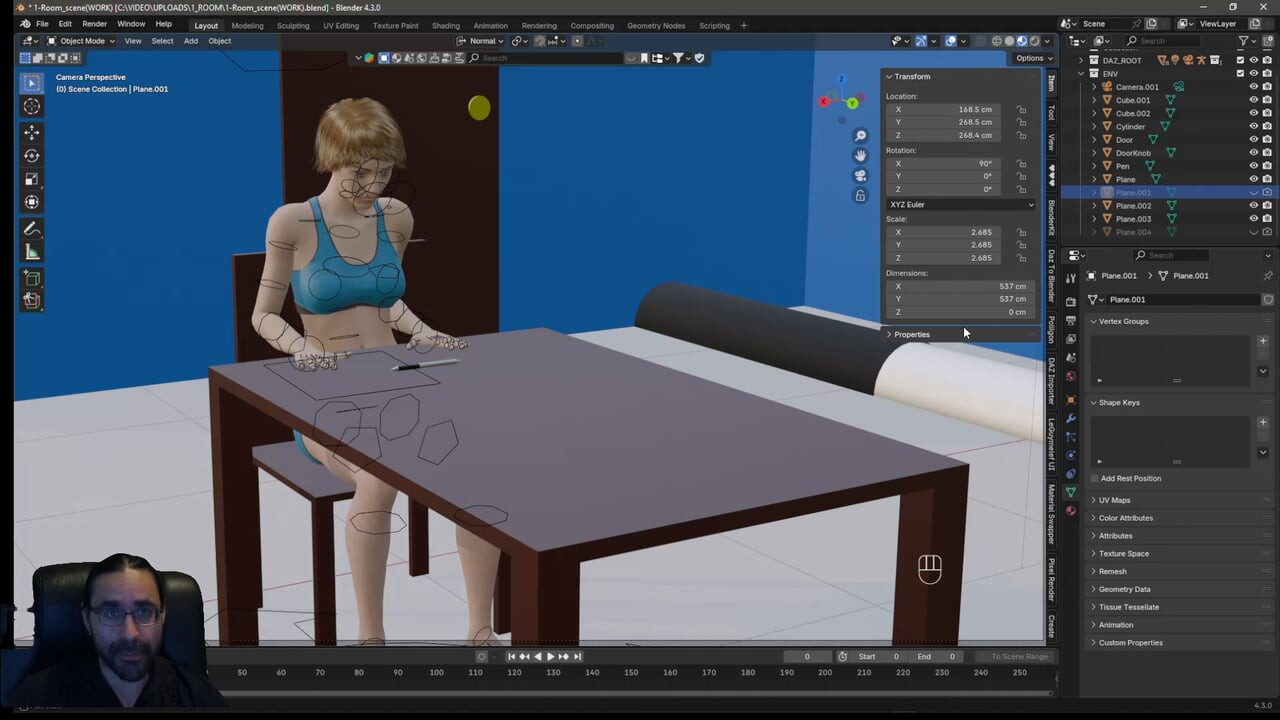
Task: Select the Scale tool
Action: pos(32,179)
